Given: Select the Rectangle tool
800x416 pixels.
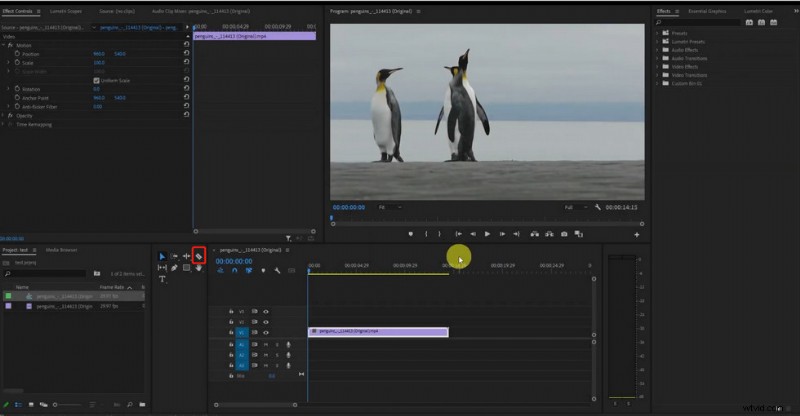Looking at the screenshot, I should 186,267.
